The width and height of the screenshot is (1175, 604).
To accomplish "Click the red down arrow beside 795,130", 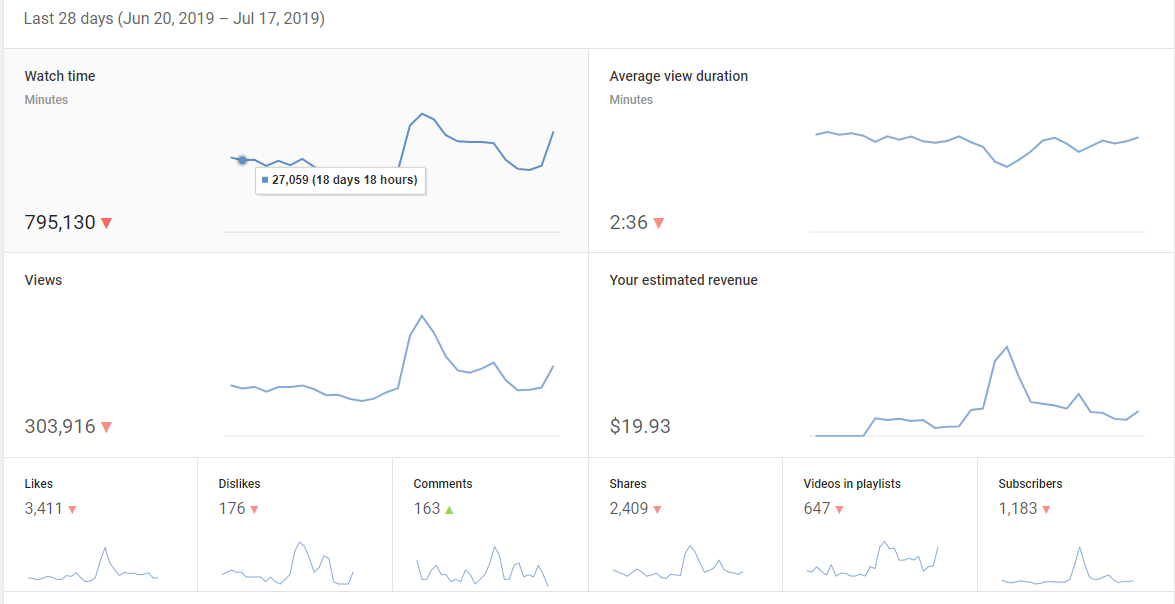I will (x=107, y=223).
